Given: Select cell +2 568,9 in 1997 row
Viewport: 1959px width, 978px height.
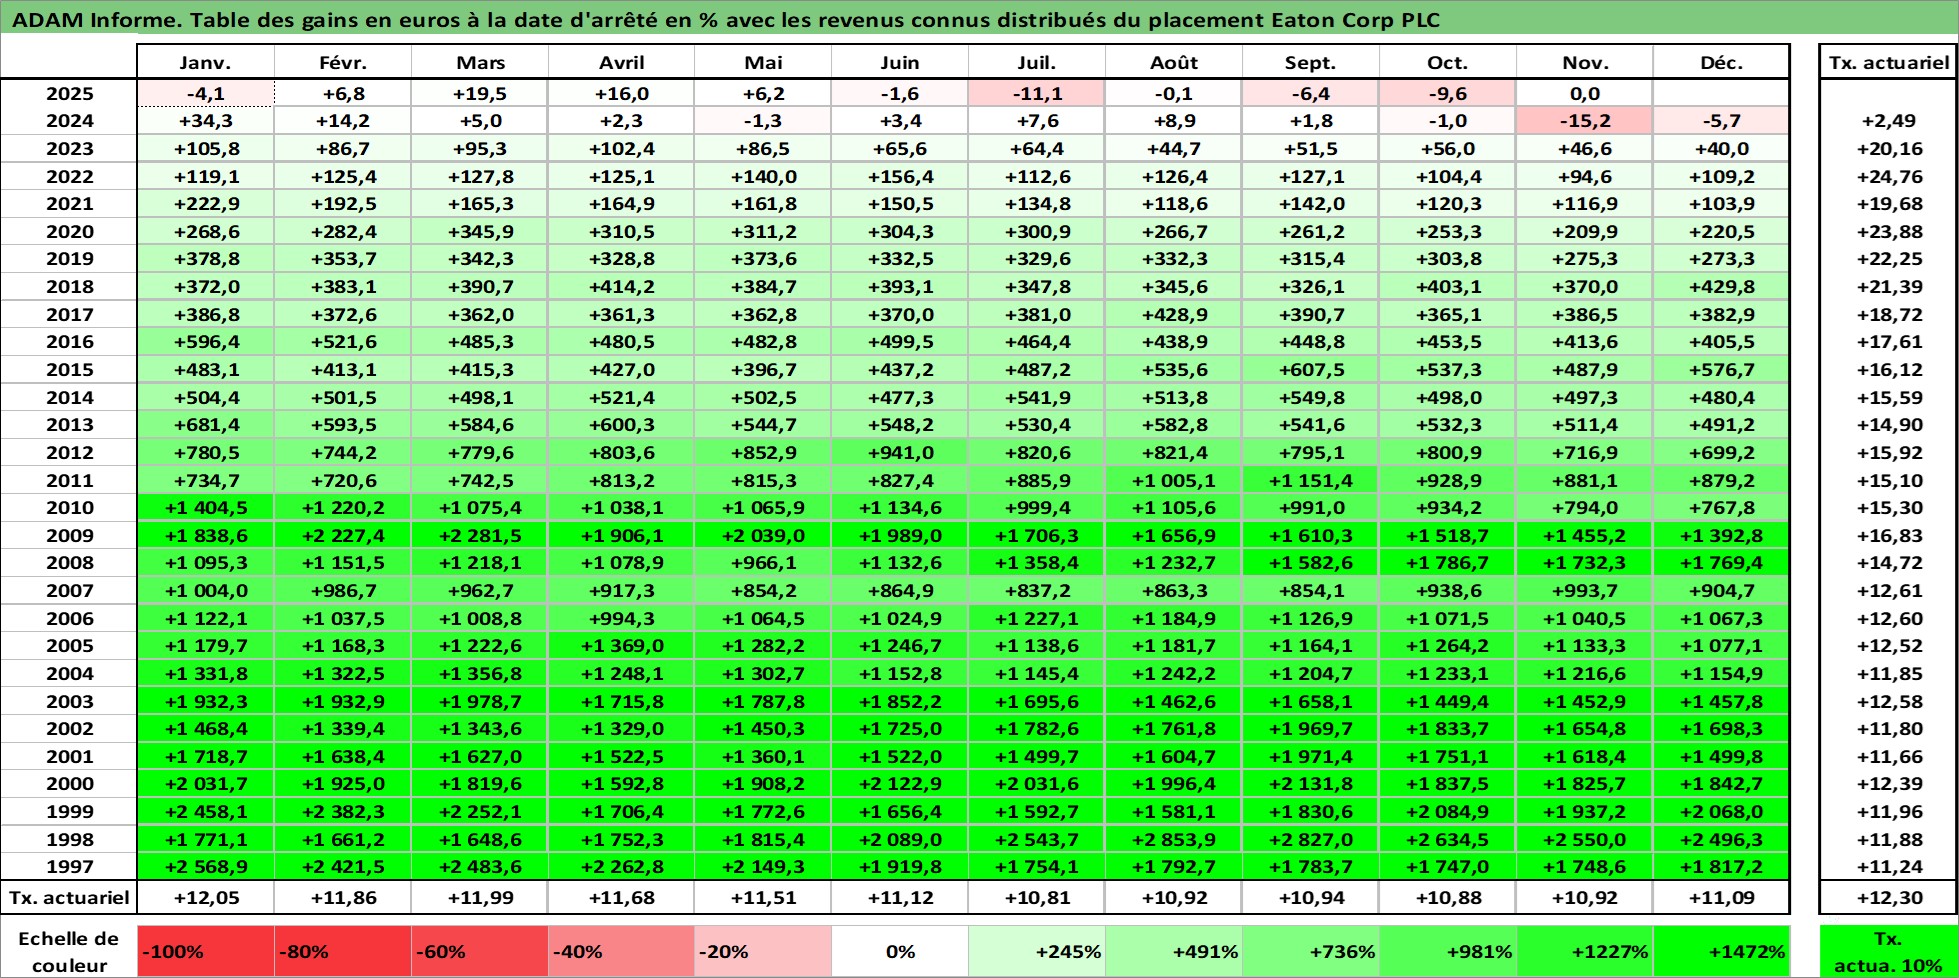Looking at the screenshot, I should 205,867.
